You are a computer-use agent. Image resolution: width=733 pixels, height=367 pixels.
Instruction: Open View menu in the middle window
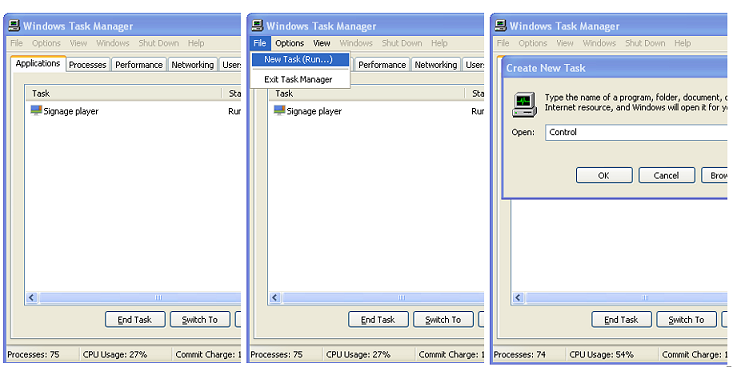coord(322,43)
